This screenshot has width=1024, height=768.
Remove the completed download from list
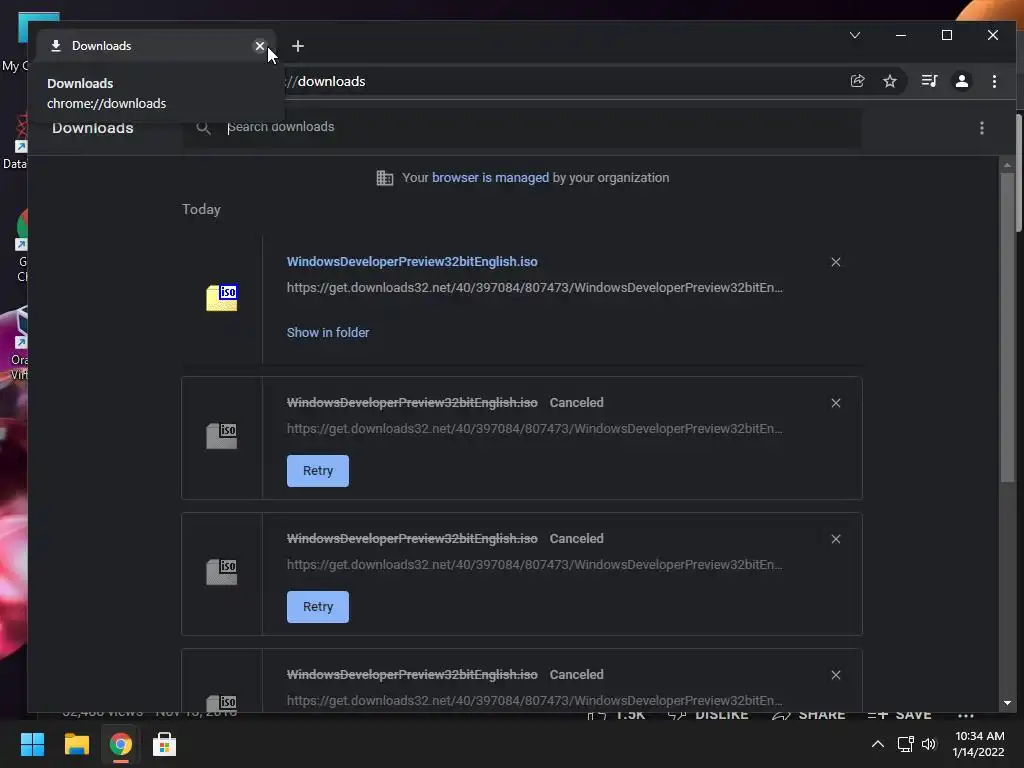835,262
